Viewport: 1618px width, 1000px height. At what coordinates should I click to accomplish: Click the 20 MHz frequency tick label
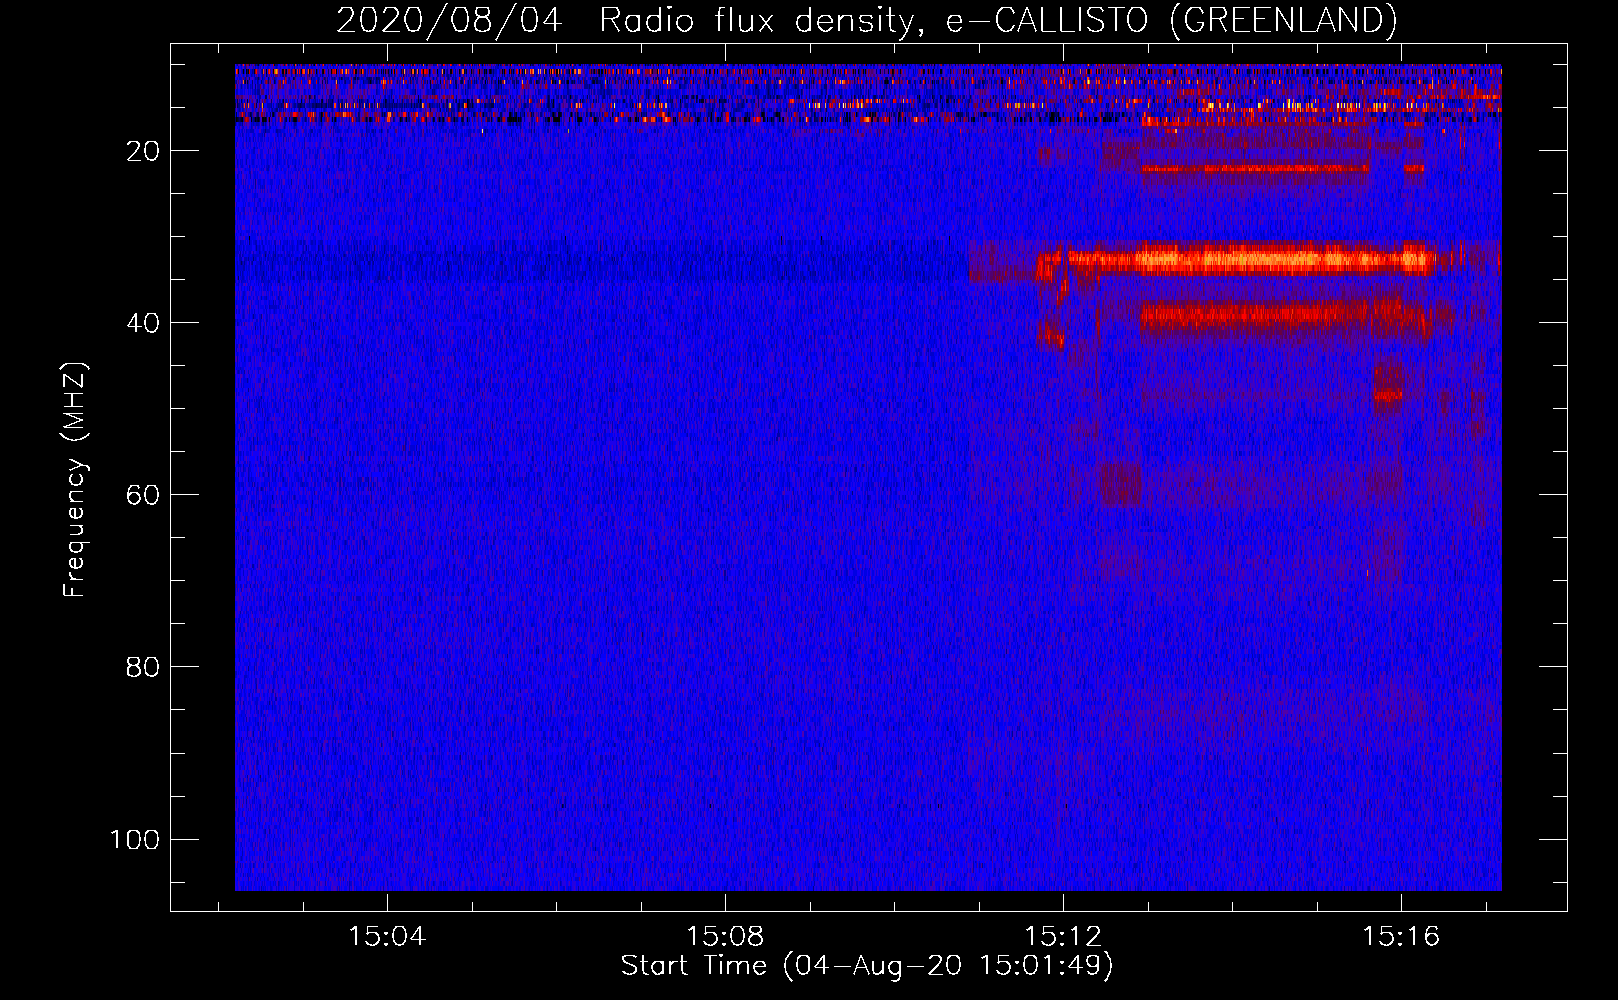pyautogui.click(x=143, y=151)
